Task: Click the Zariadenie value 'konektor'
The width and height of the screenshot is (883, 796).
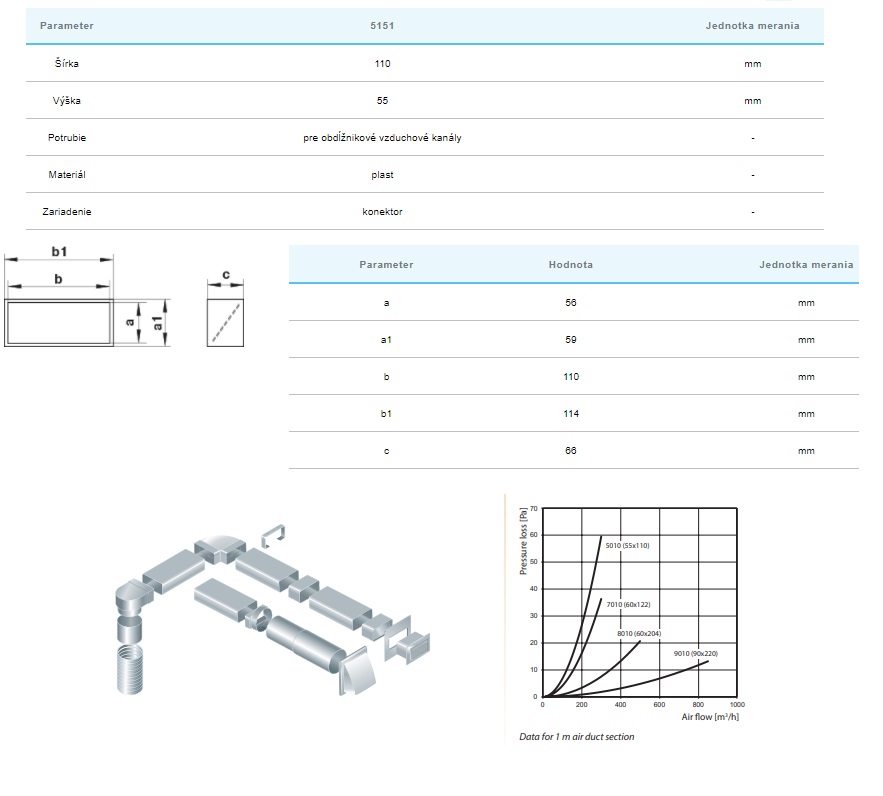Action: tap(382, 211)
